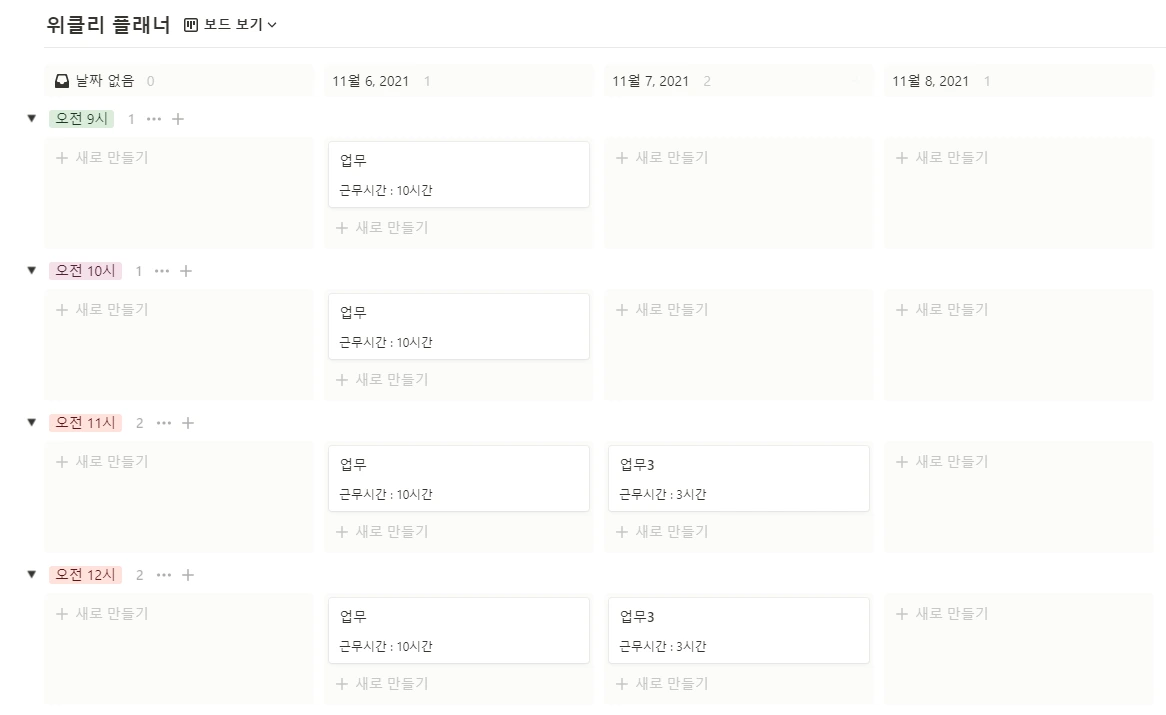Viewport: 1166px width, 715px height.
Task: Click the plus icon beside 오전 10시
Action: tap(188, 270)
